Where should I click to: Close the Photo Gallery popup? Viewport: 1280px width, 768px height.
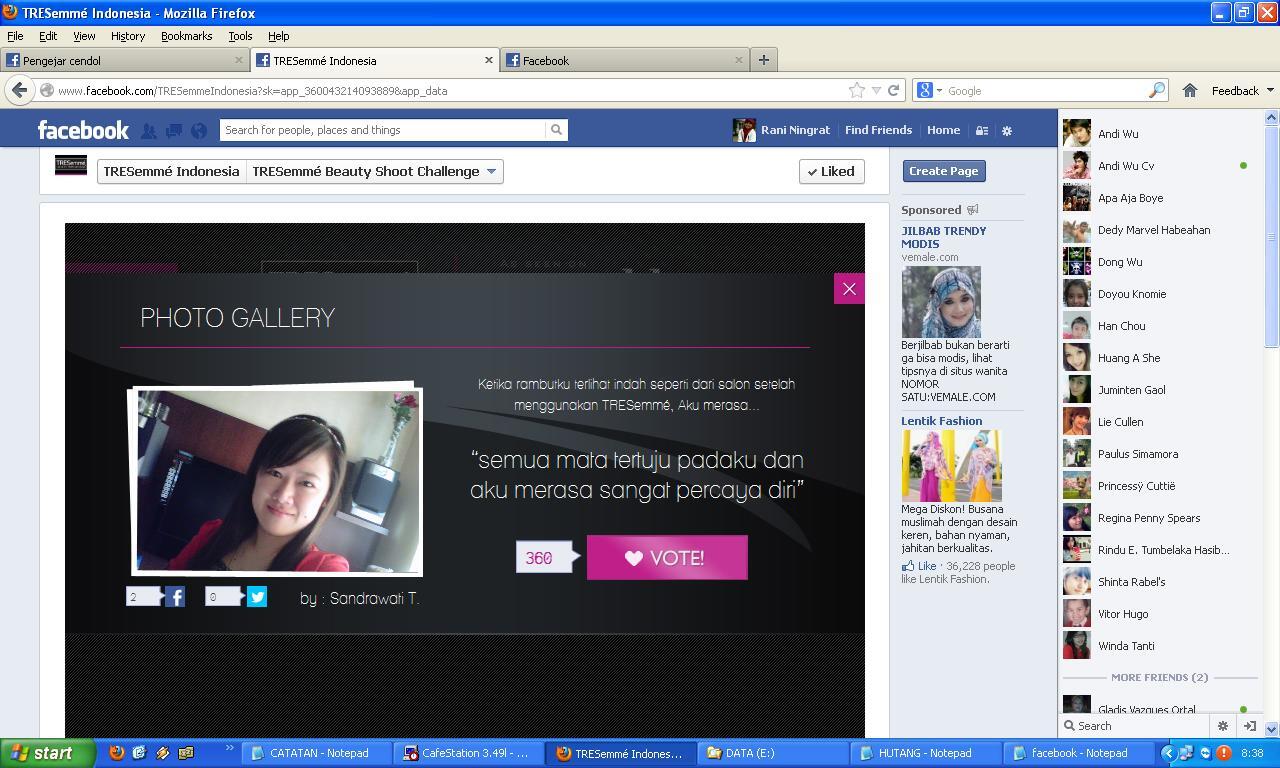[849, 289]
